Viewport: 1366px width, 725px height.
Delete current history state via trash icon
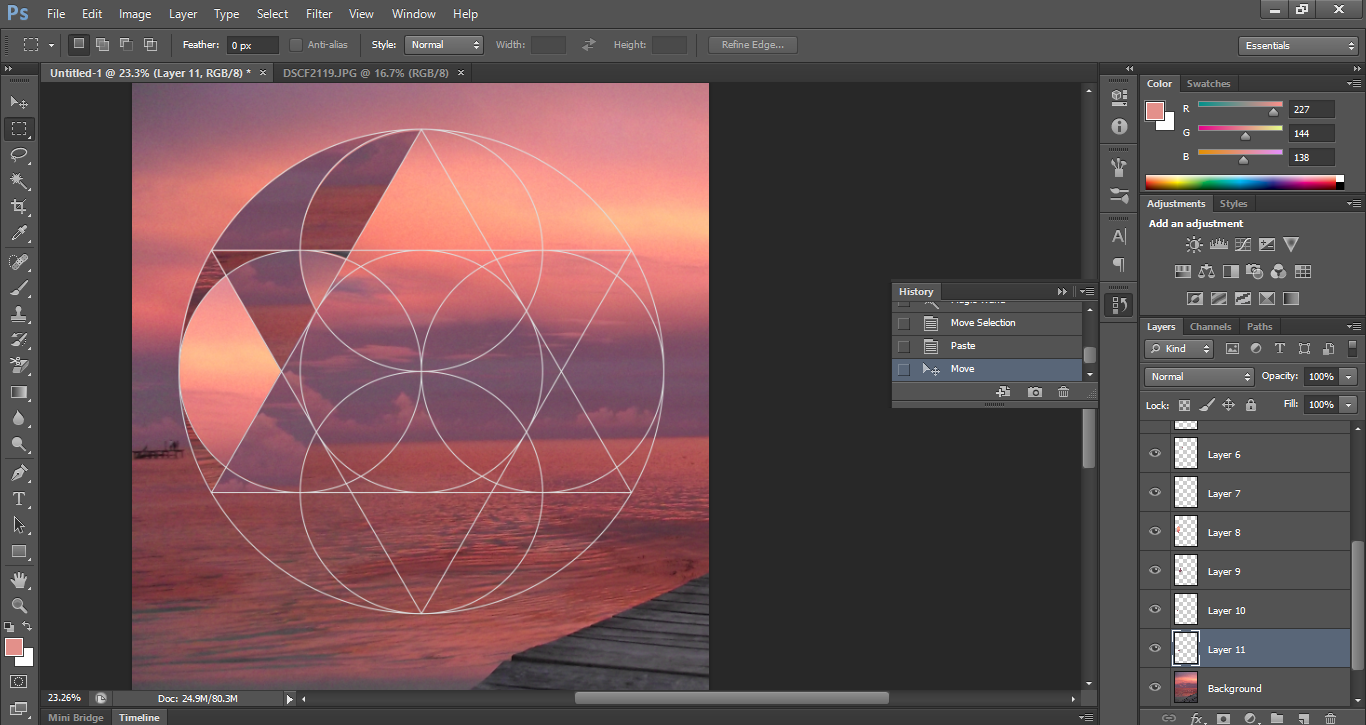click(x=1063, y=392)
